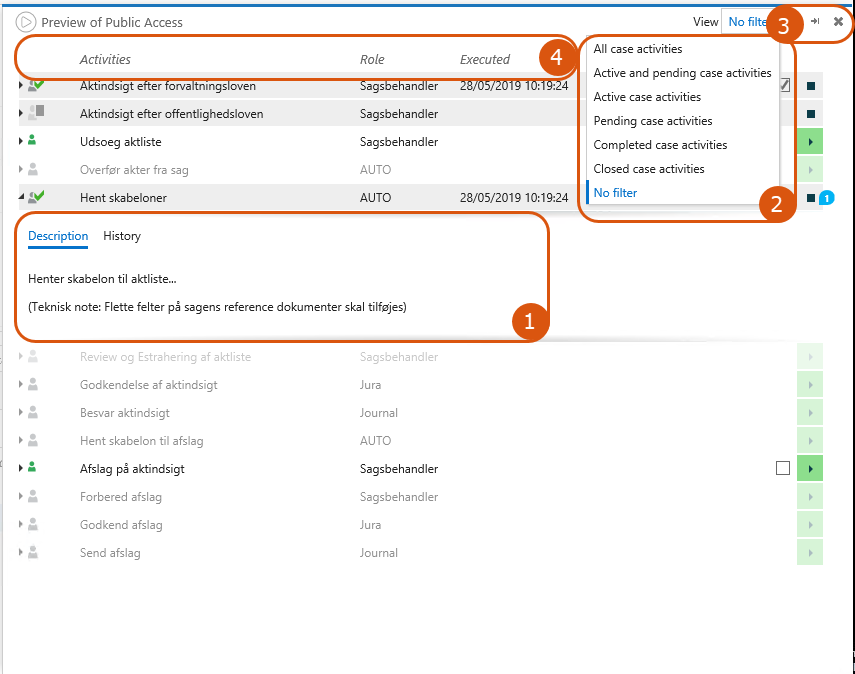Click the blue notification badge on Hent skabeloner
This screenshot has width=855, height=674.
click(826, 199)
